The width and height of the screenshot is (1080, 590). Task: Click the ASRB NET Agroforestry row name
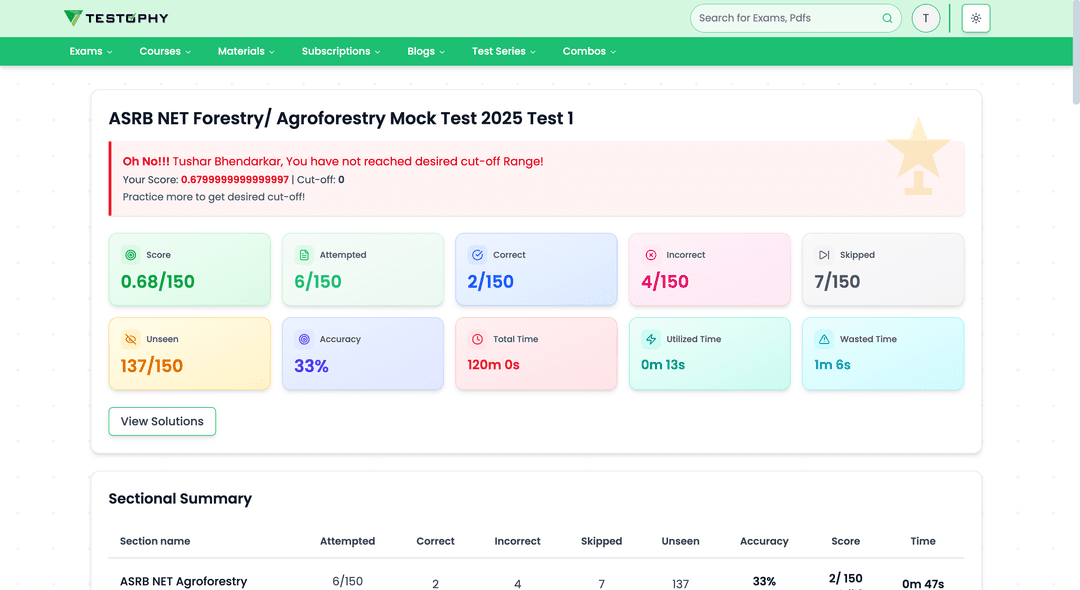click(183, 582)
